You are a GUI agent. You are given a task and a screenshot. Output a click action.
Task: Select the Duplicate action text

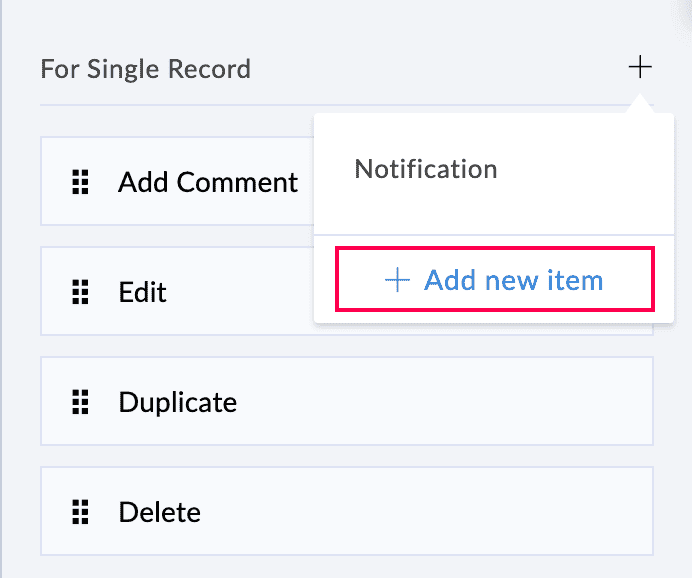click(178, 402)
